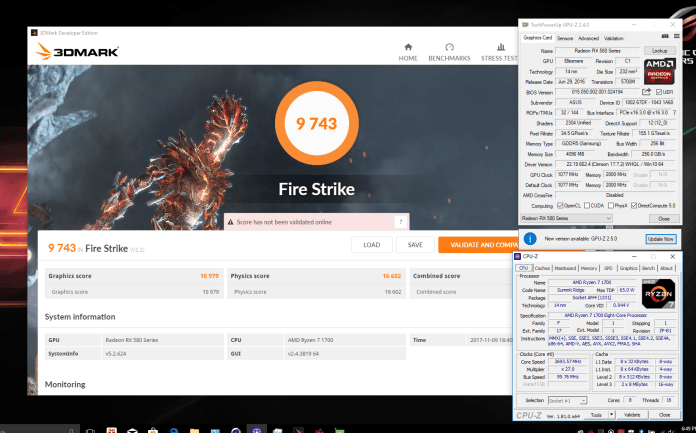Switch to the Validation tab in GPU-Z
The image size is (696, 433).
pyautogui.click(x=614, y=38)
